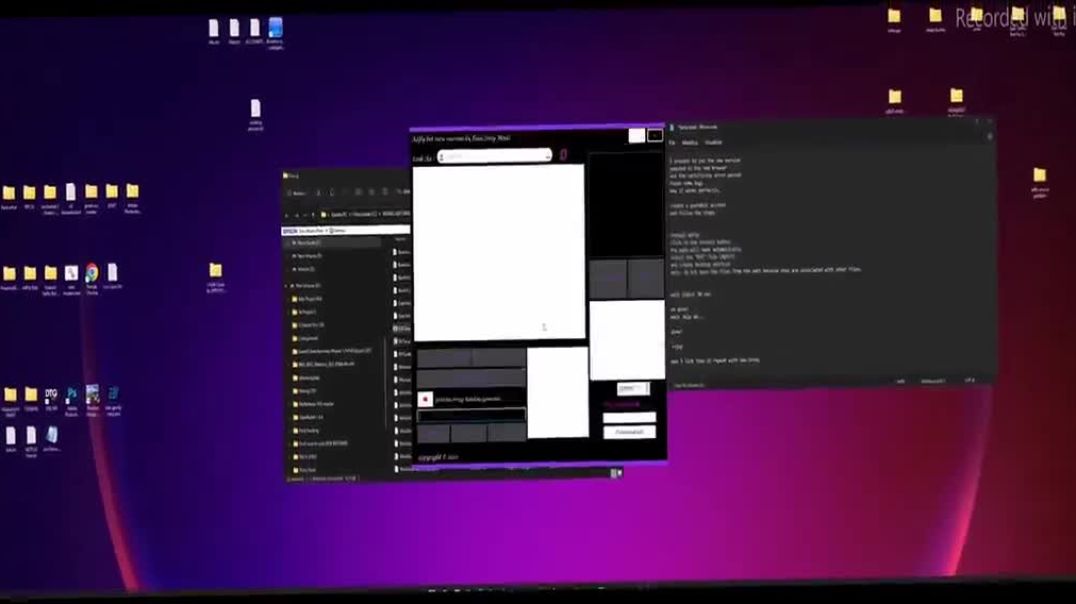Open the Look In dropdown in the app
The width and height of the screenshot is (1076, 604).
coord(494,156)
